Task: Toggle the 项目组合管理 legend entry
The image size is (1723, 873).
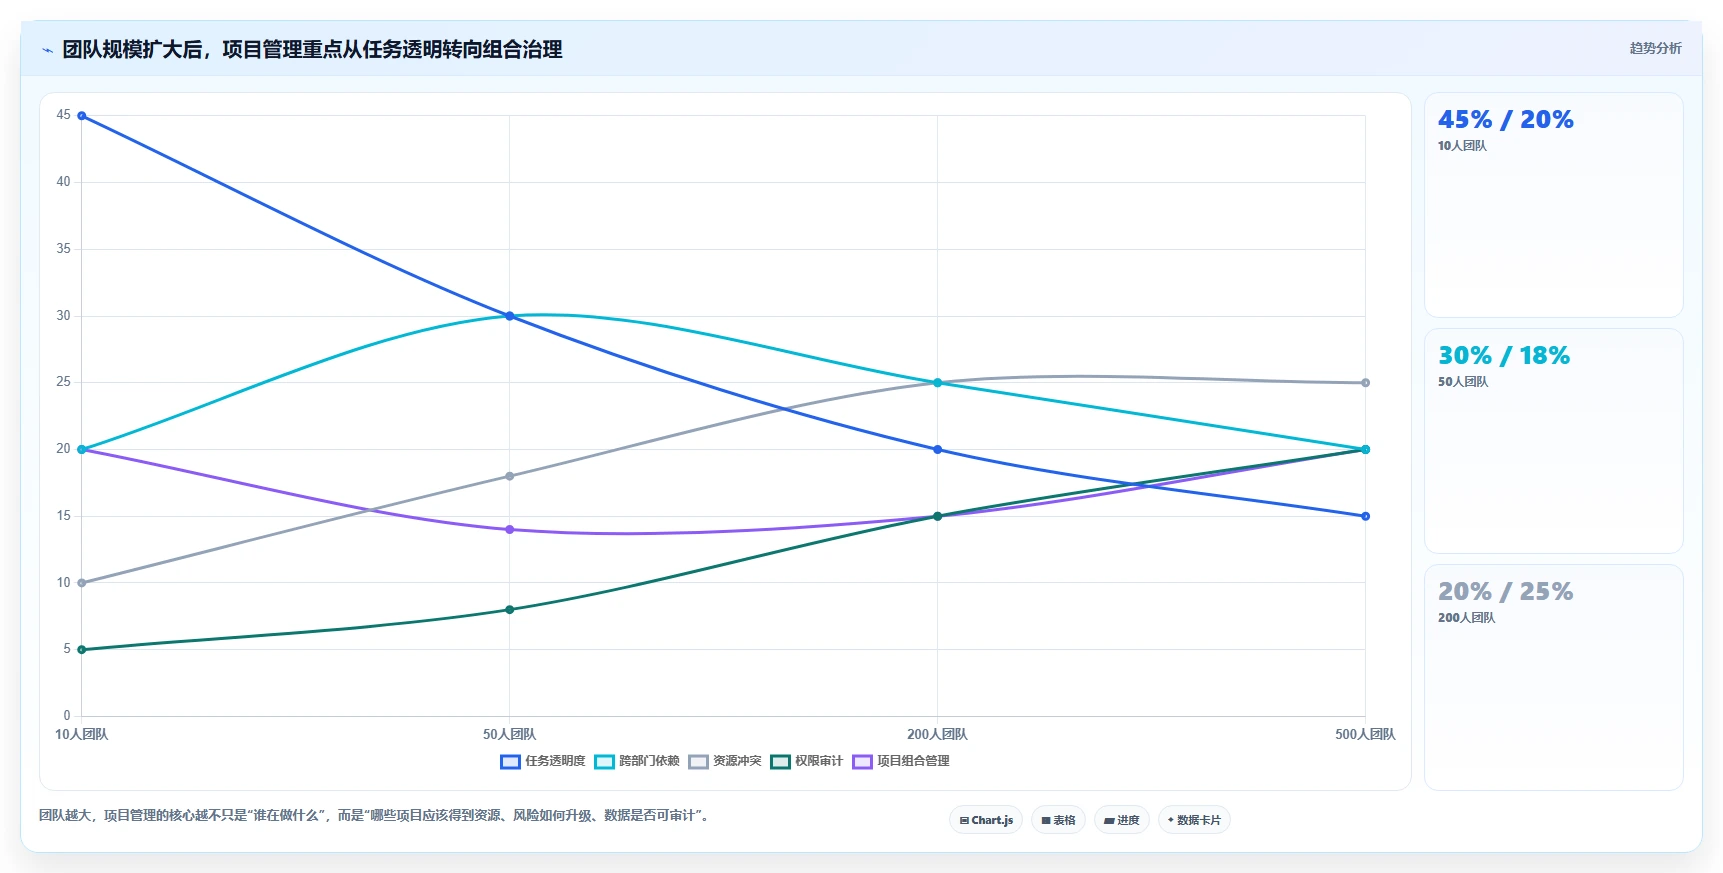Action: (x=901, y=761)
